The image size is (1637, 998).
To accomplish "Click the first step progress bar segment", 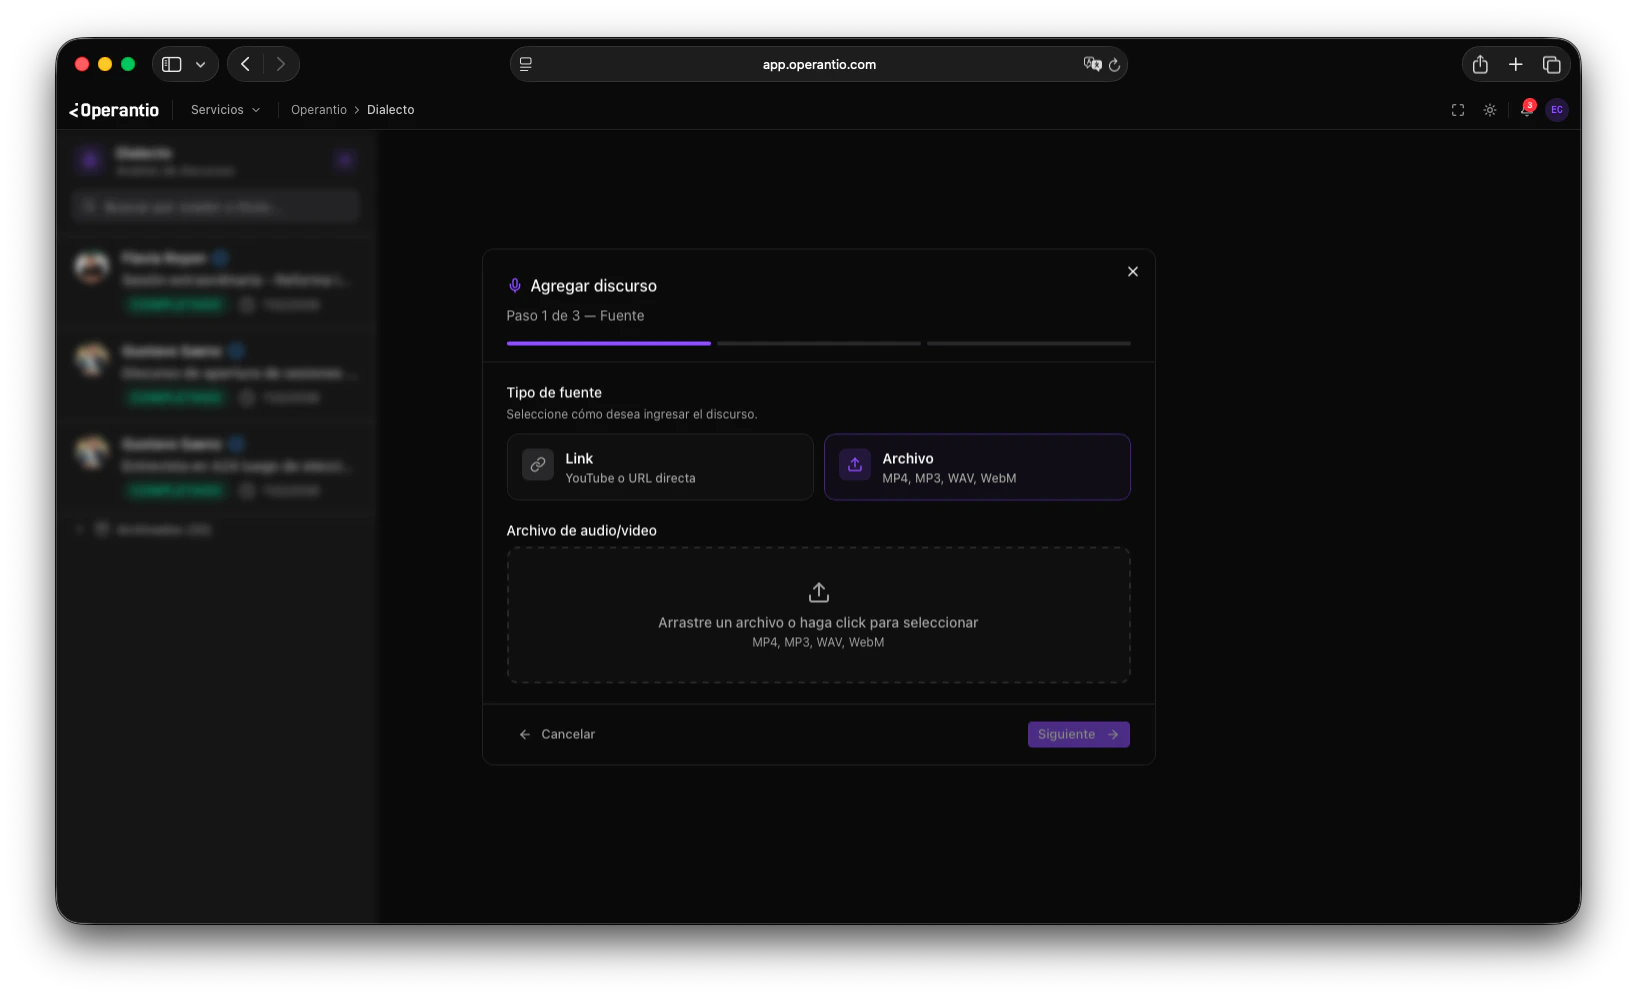I will click(608, 343).
